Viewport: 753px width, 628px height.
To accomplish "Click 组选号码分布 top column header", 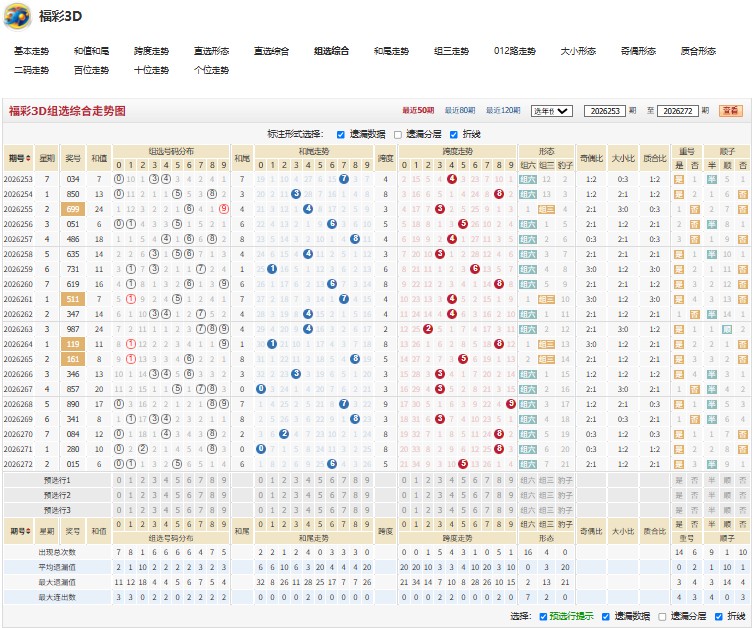I will [171, 151].
